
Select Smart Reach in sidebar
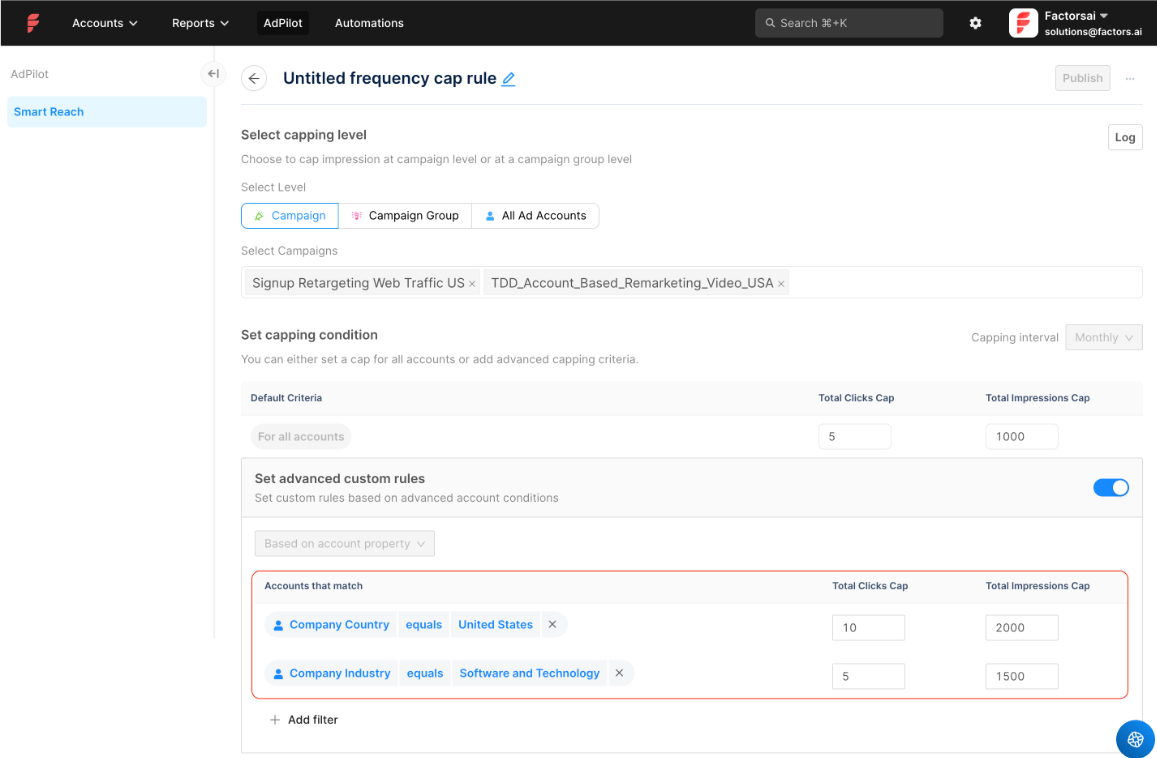coord(107,112)
